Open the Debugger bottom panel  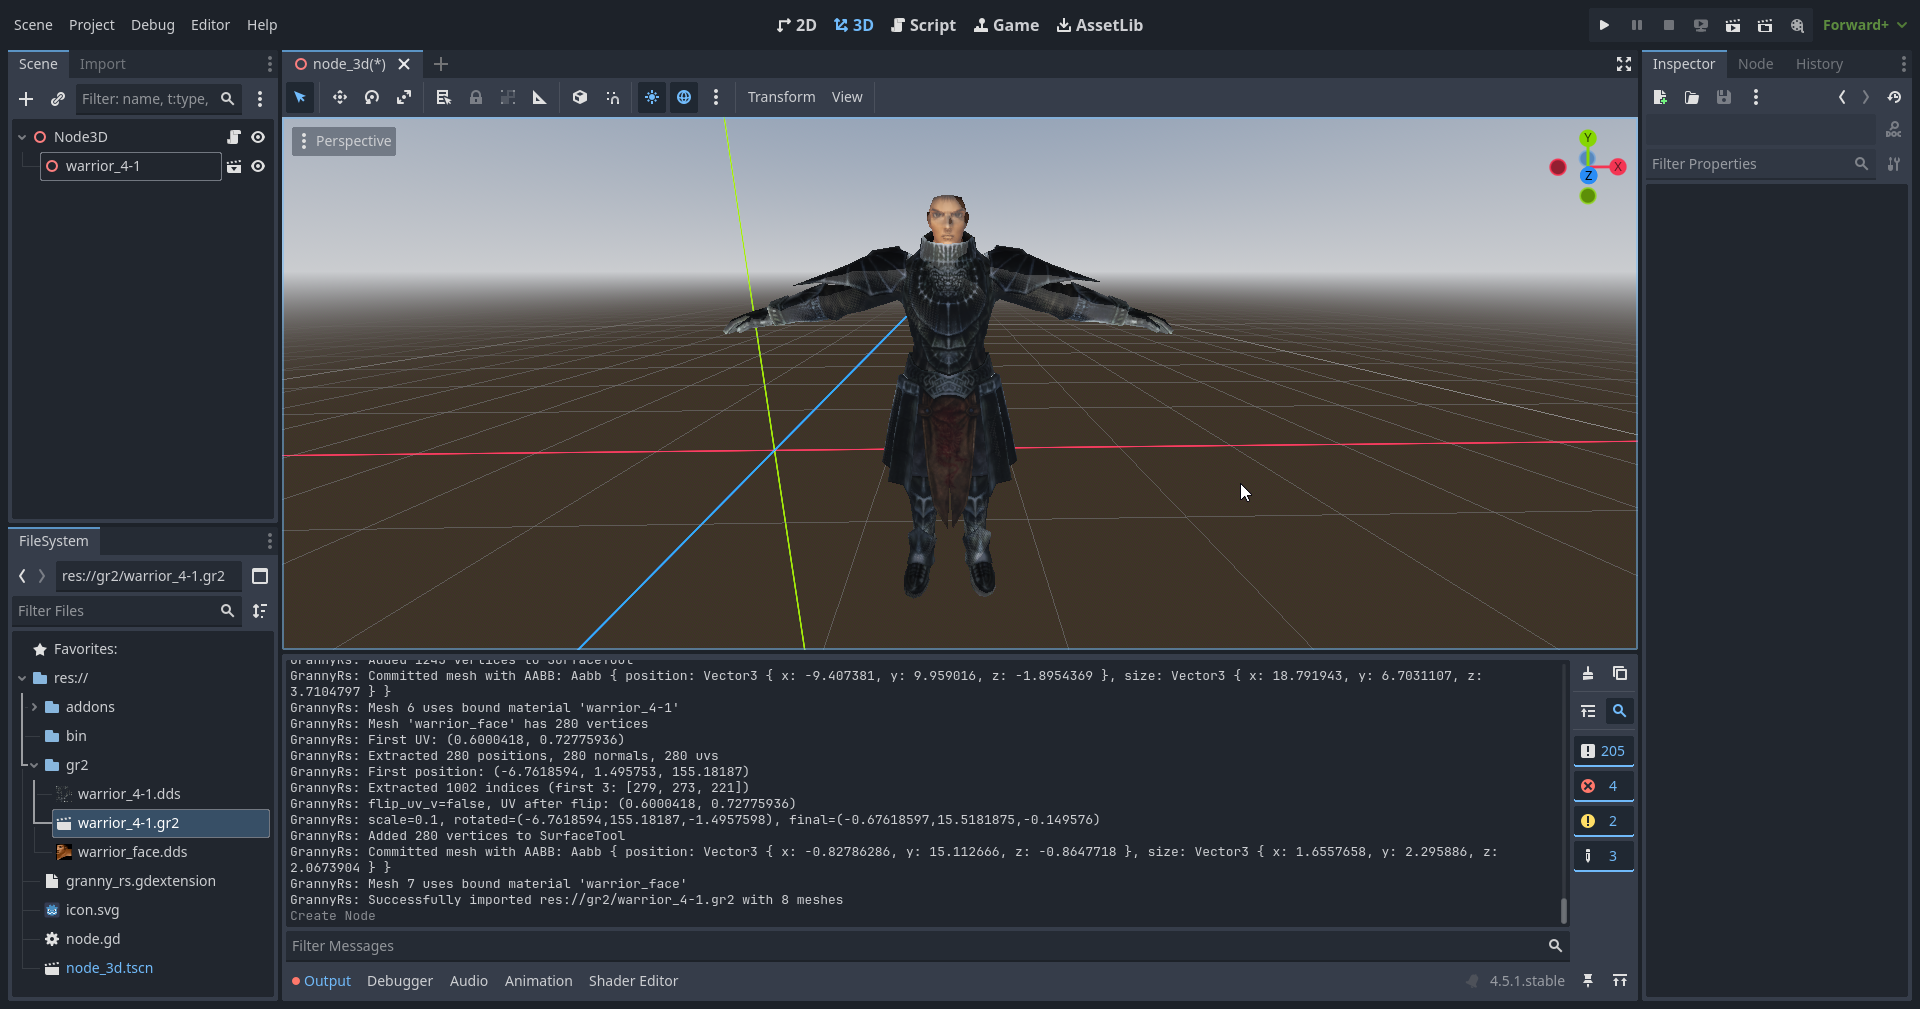click(400, 981)
